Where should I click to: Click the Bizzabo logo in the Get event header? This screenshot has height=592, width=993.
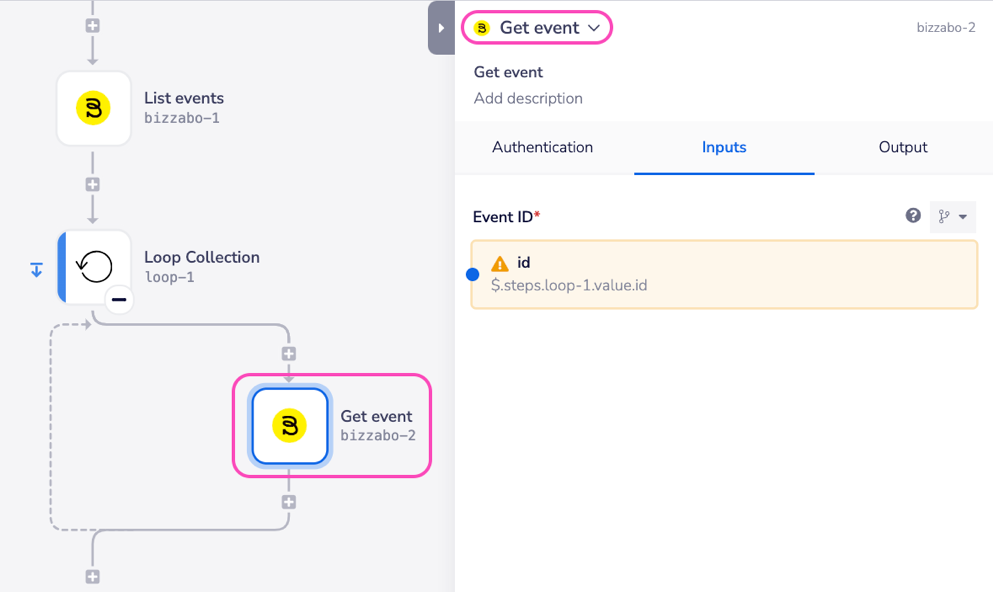(486, 27)
